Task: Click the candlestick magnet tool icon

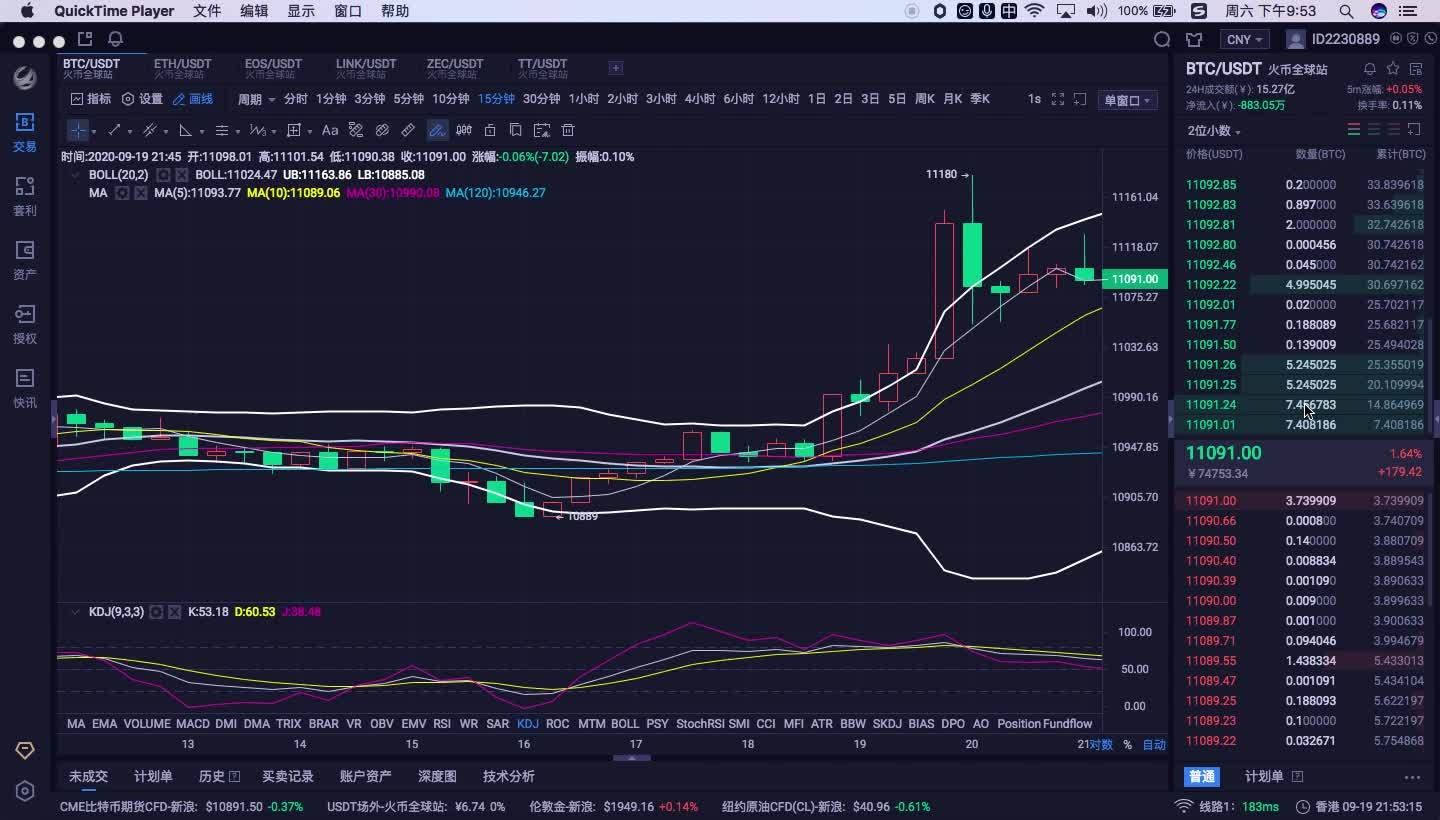Action: pyautogui.click(x=464, y=130)
